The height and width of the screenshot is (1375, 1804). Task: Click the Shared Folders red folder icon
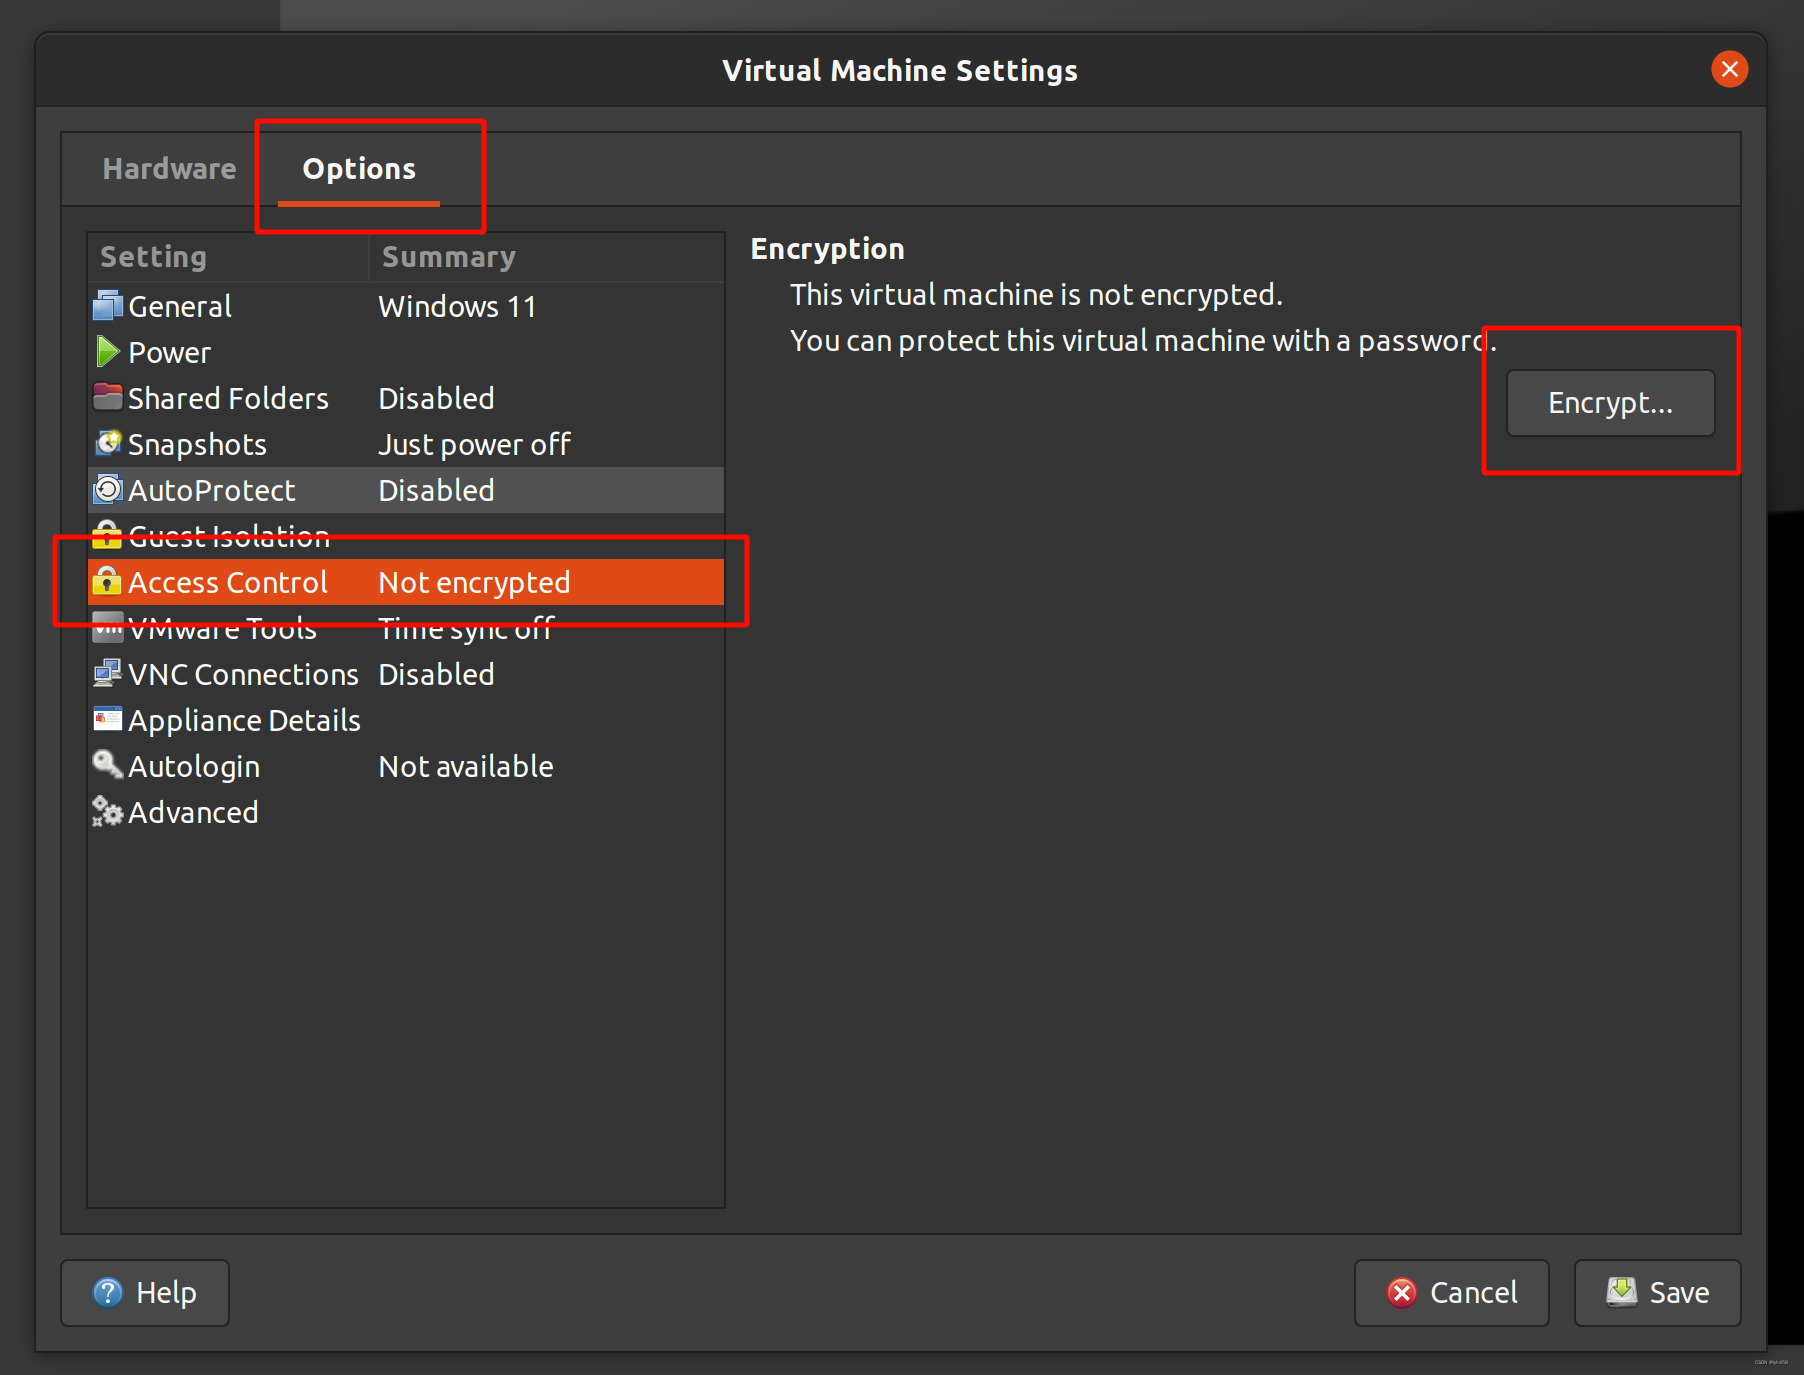click(x=108, y=397)
